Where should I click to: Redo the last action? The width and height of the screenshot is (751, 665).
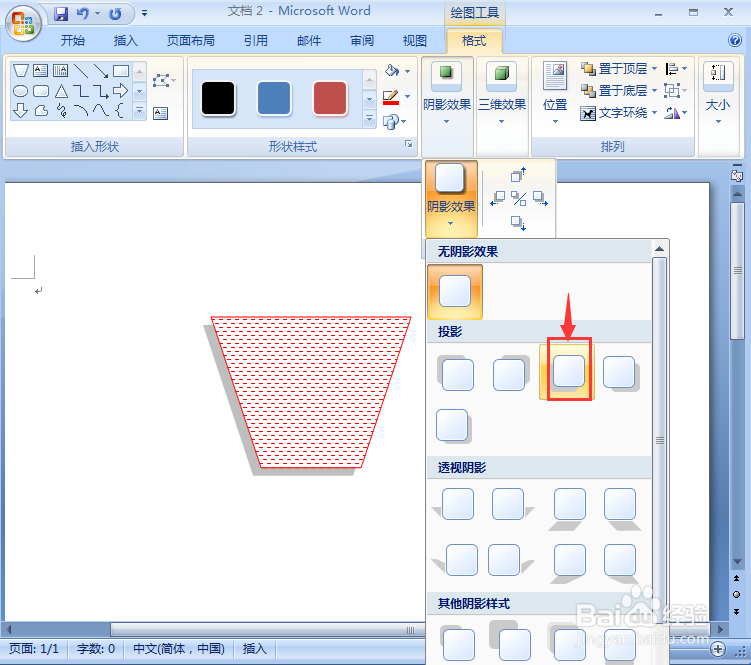(x=115, y=13)
